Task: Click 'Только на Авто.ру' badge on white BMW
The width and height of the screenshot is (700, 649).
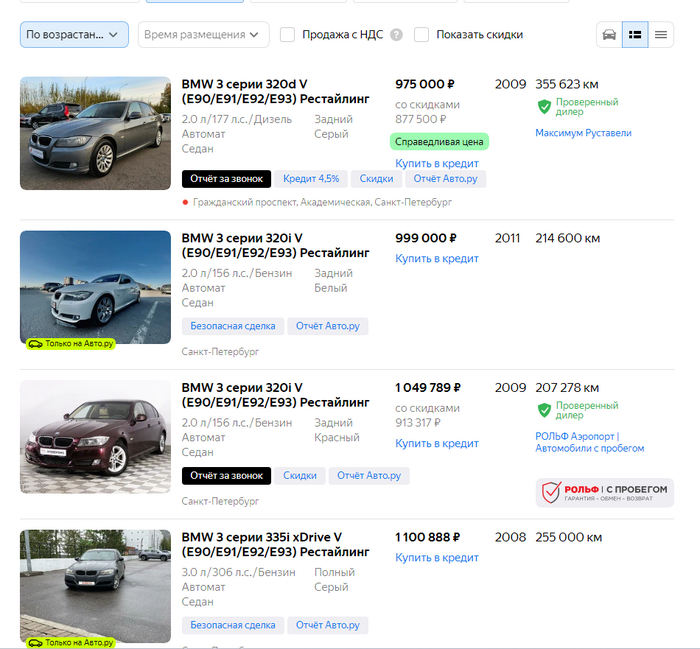Action: pos(70,343)
